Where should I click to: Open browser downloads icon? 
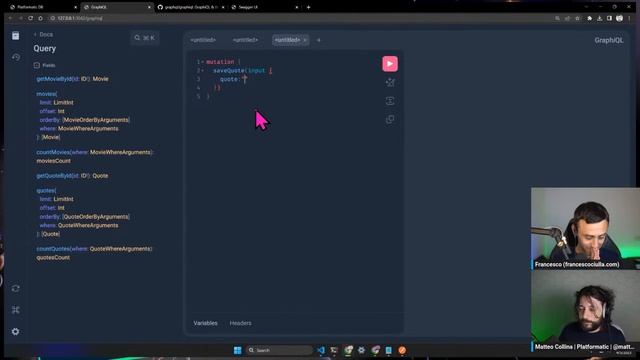[599, 18]
